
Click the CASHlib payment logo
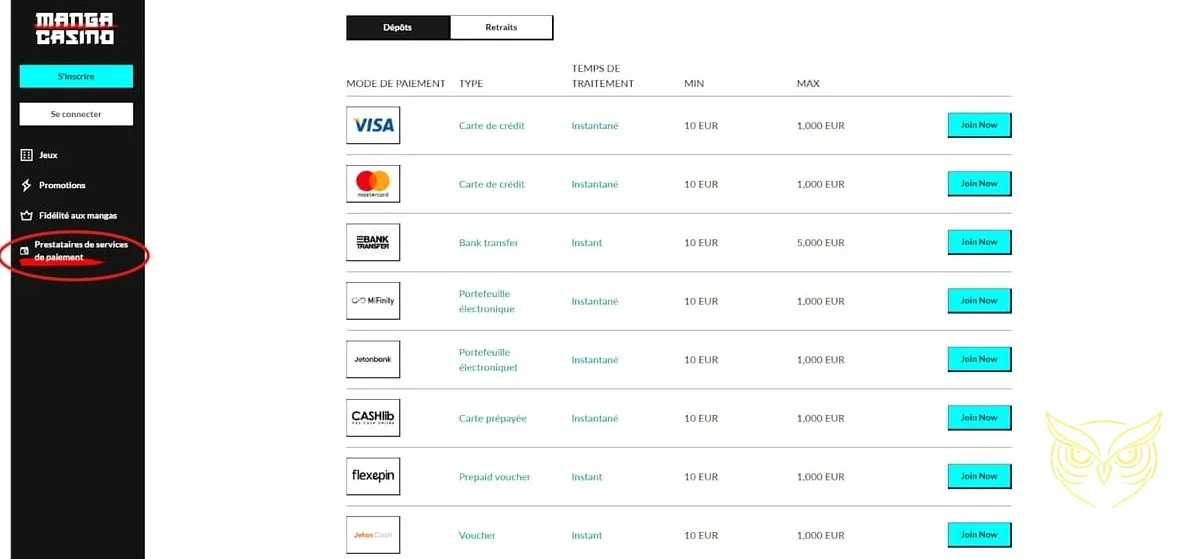373,418
